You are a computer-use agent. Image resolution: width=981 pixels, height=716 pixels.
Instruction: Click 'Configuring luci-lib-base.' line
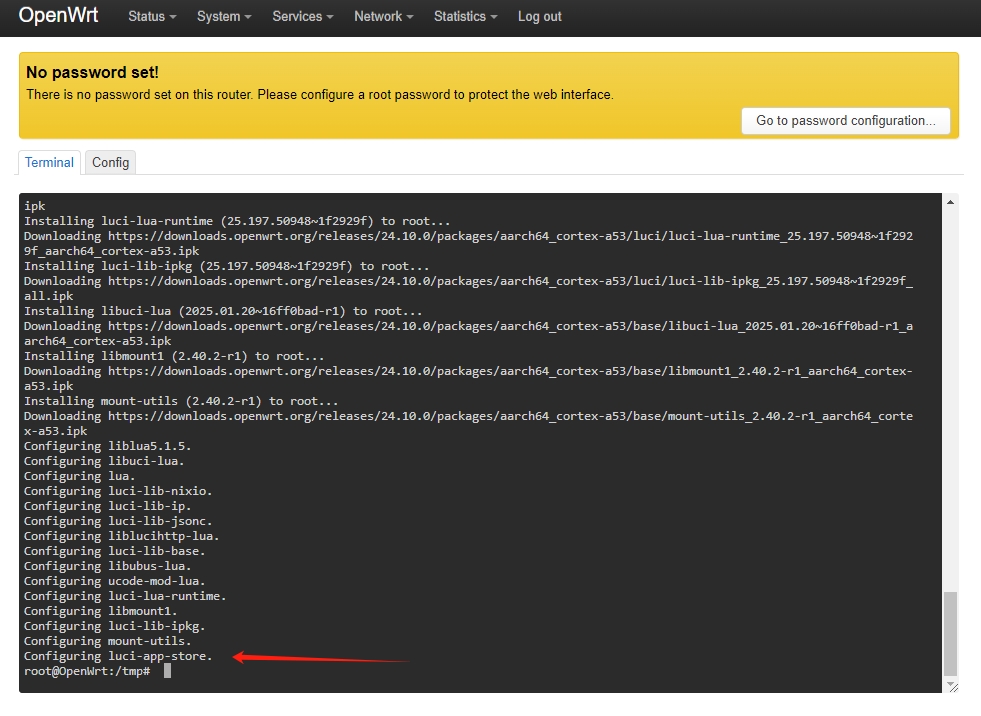114,551
